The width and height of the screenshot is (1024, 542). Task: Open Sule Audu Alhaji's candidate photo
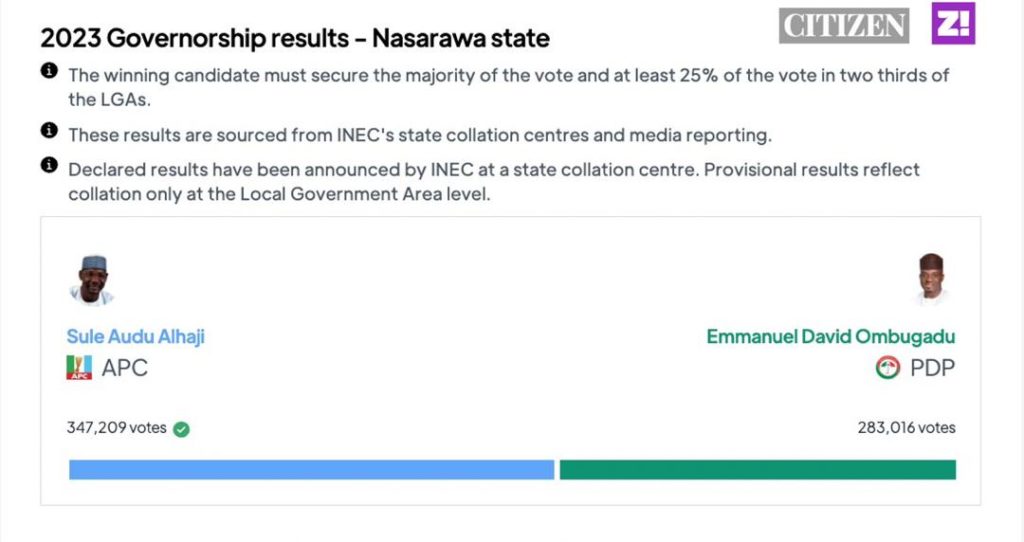click(x=91, y=280)
